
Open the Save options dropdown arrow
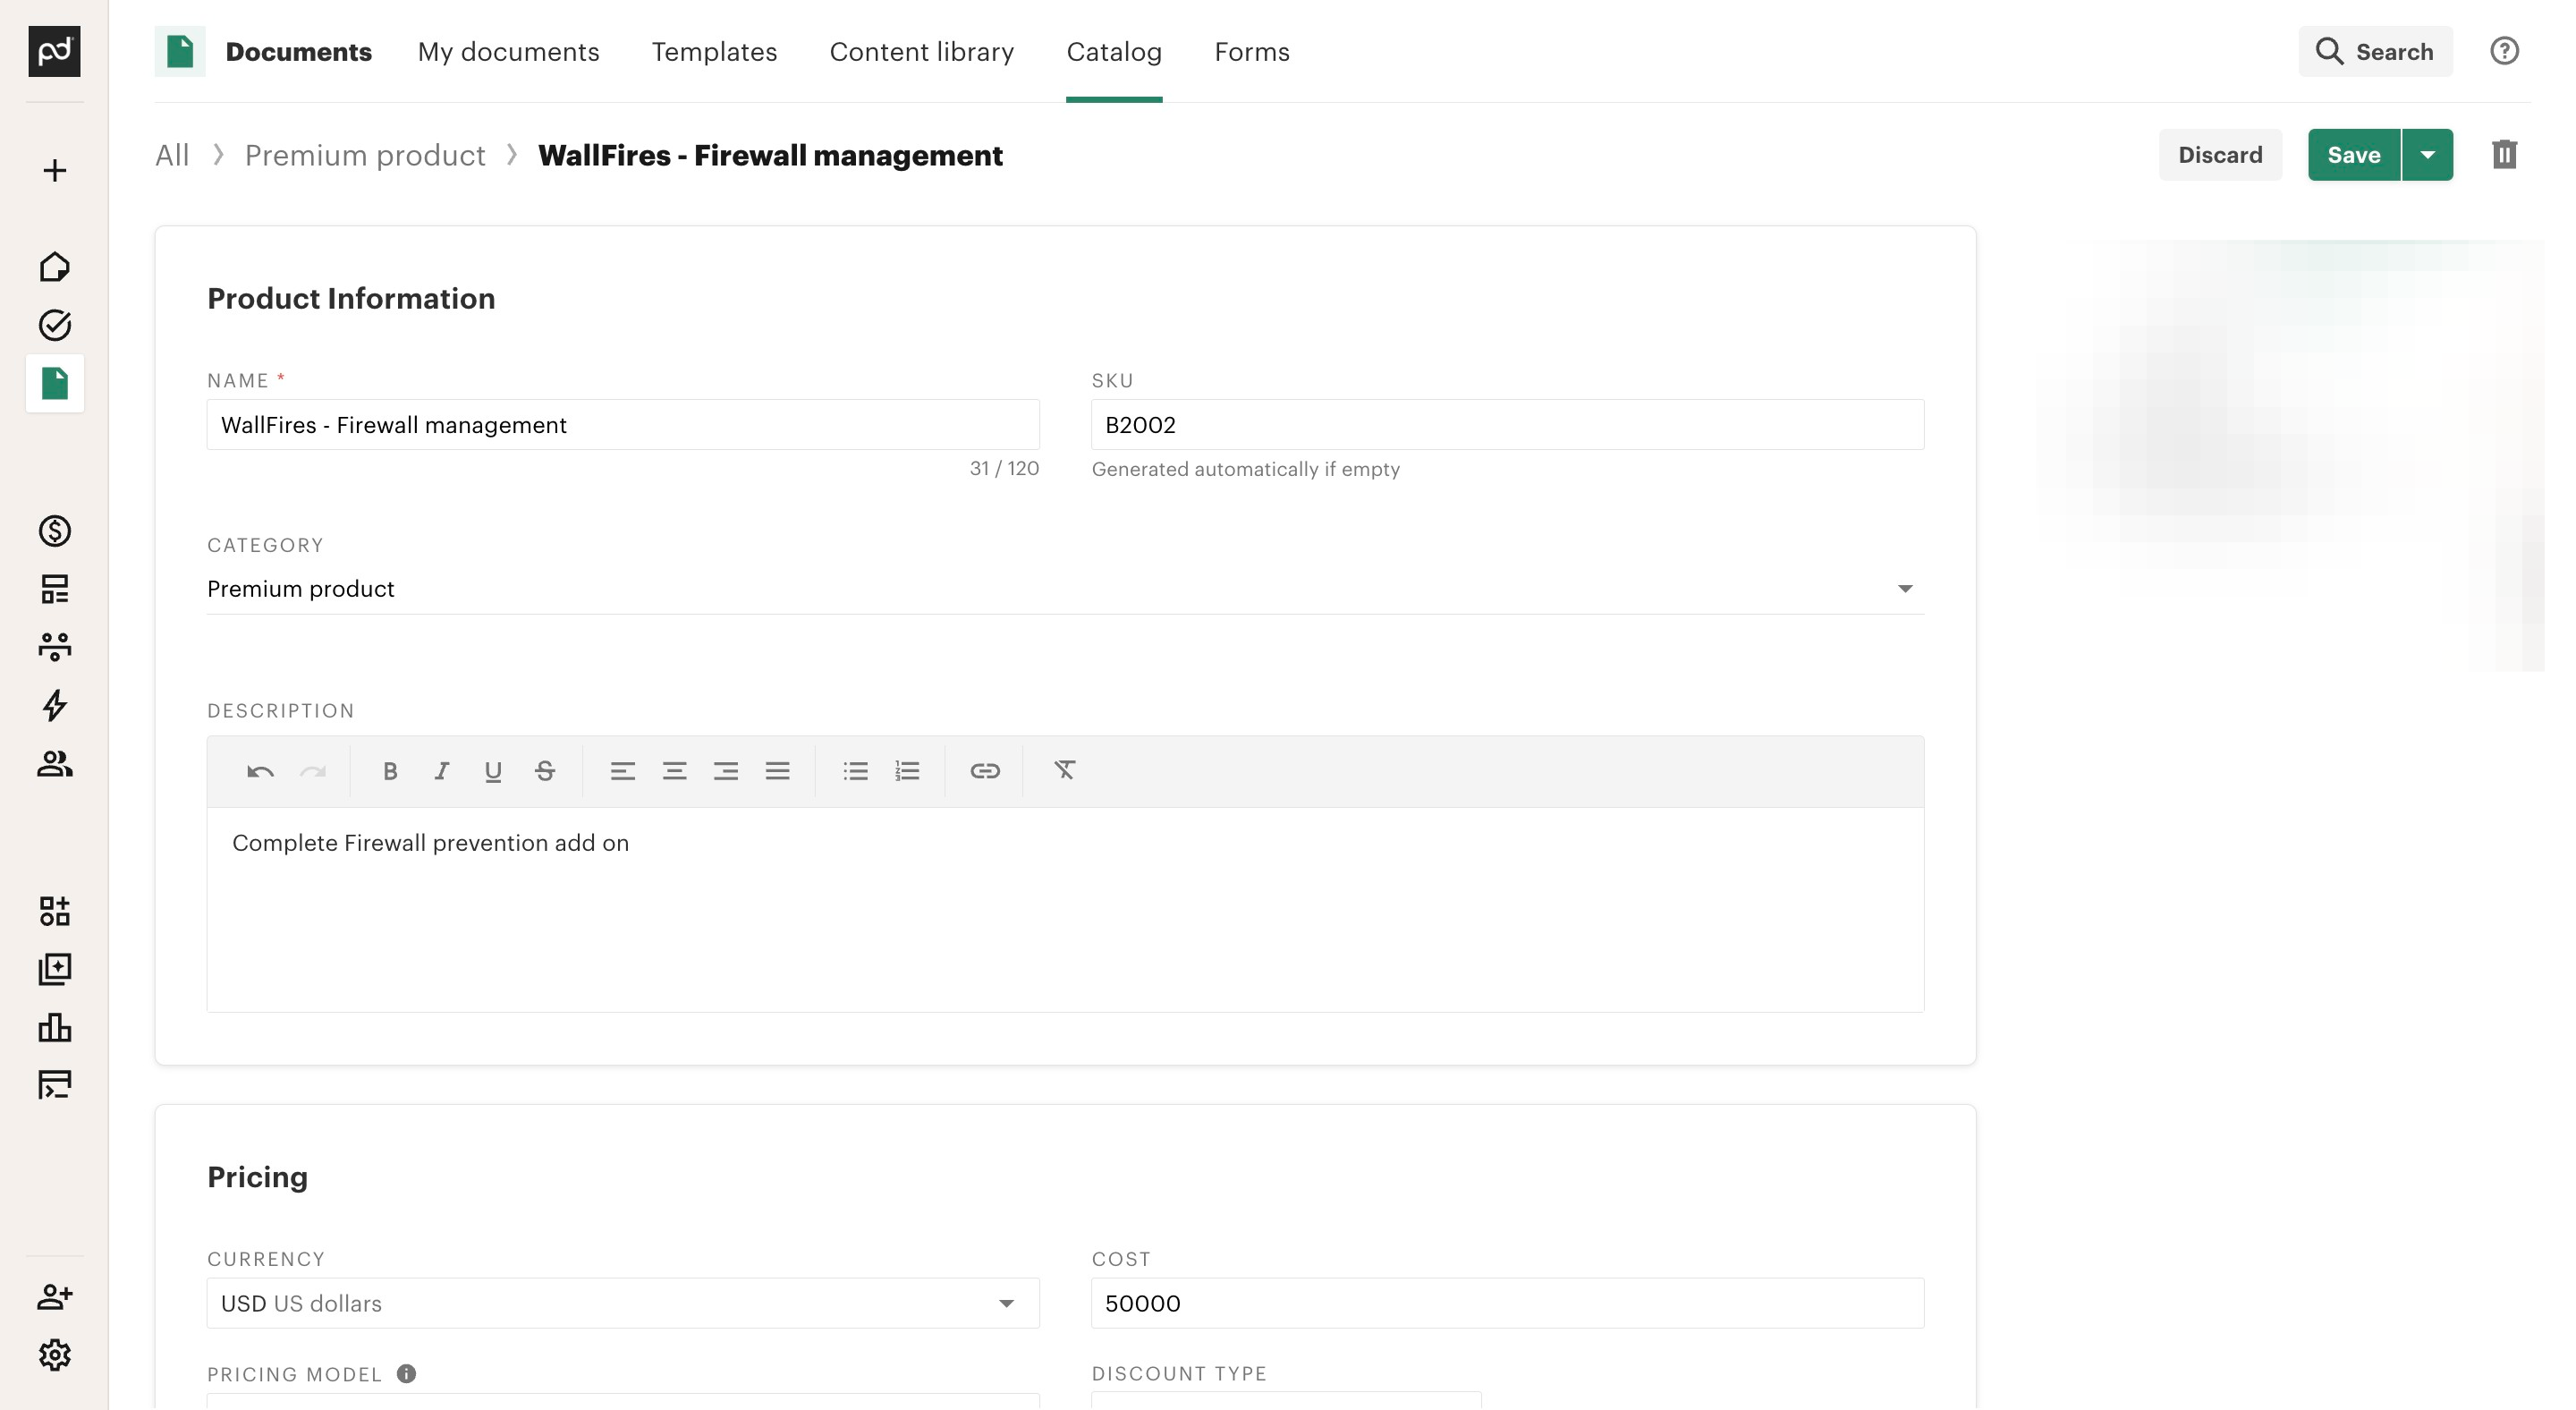click(2427, 155)
